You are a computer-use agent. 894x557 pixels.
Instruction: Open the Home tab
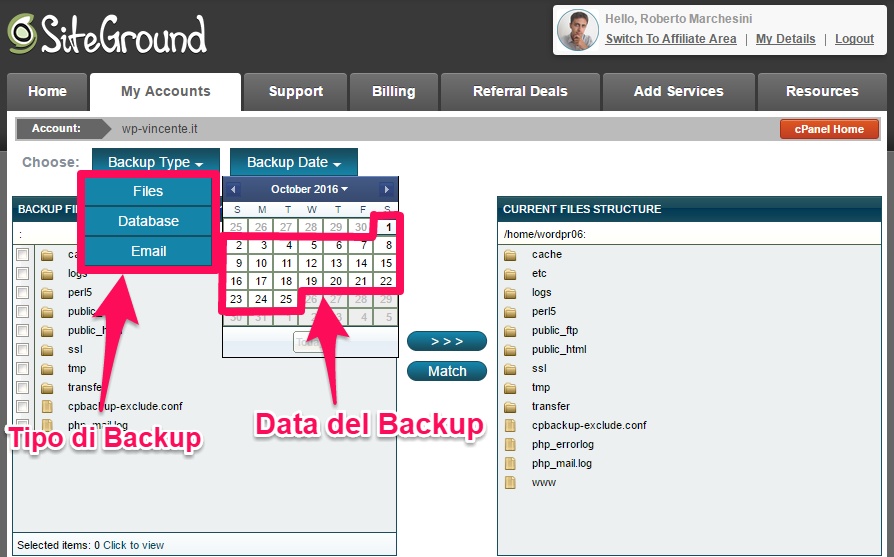[47, 92]
